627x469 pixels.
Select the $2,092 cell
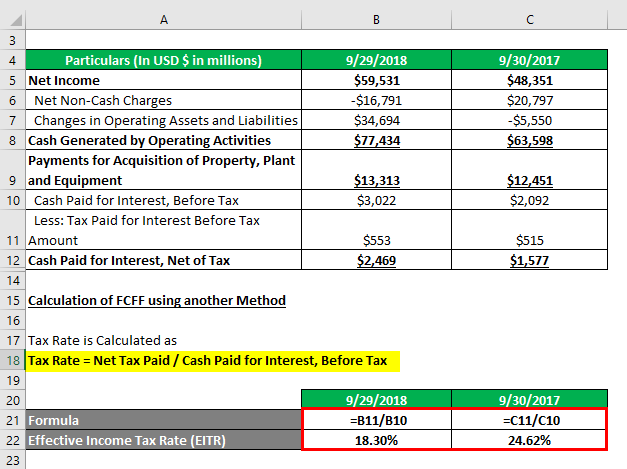click(x=529, y=200)
